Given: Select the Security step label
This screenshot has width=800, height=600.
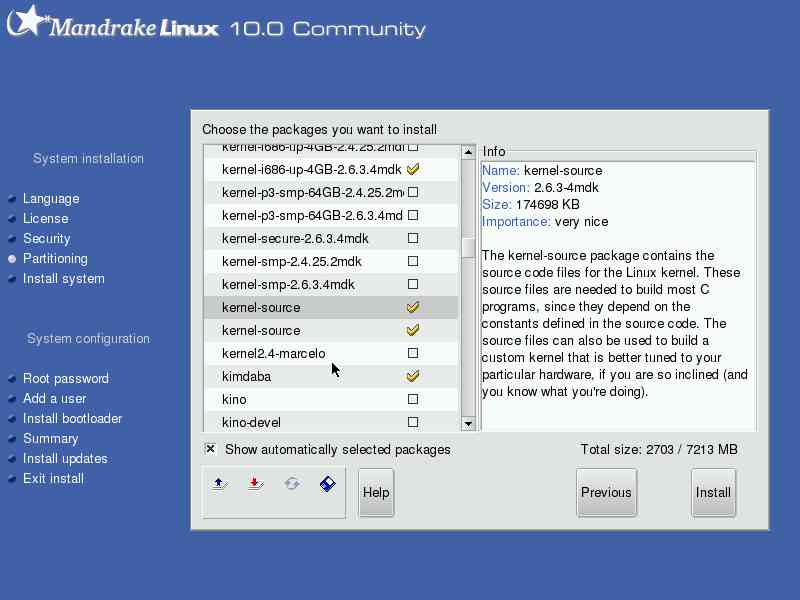Looking at the screenshot, I should click(46, 239).
